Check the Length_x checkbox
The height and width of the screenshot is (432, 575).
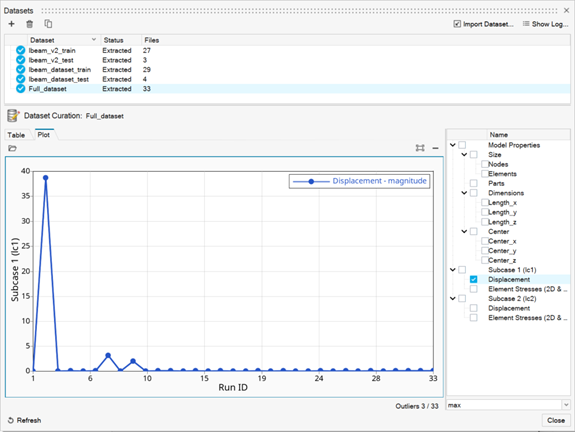(x=485, y=202)
